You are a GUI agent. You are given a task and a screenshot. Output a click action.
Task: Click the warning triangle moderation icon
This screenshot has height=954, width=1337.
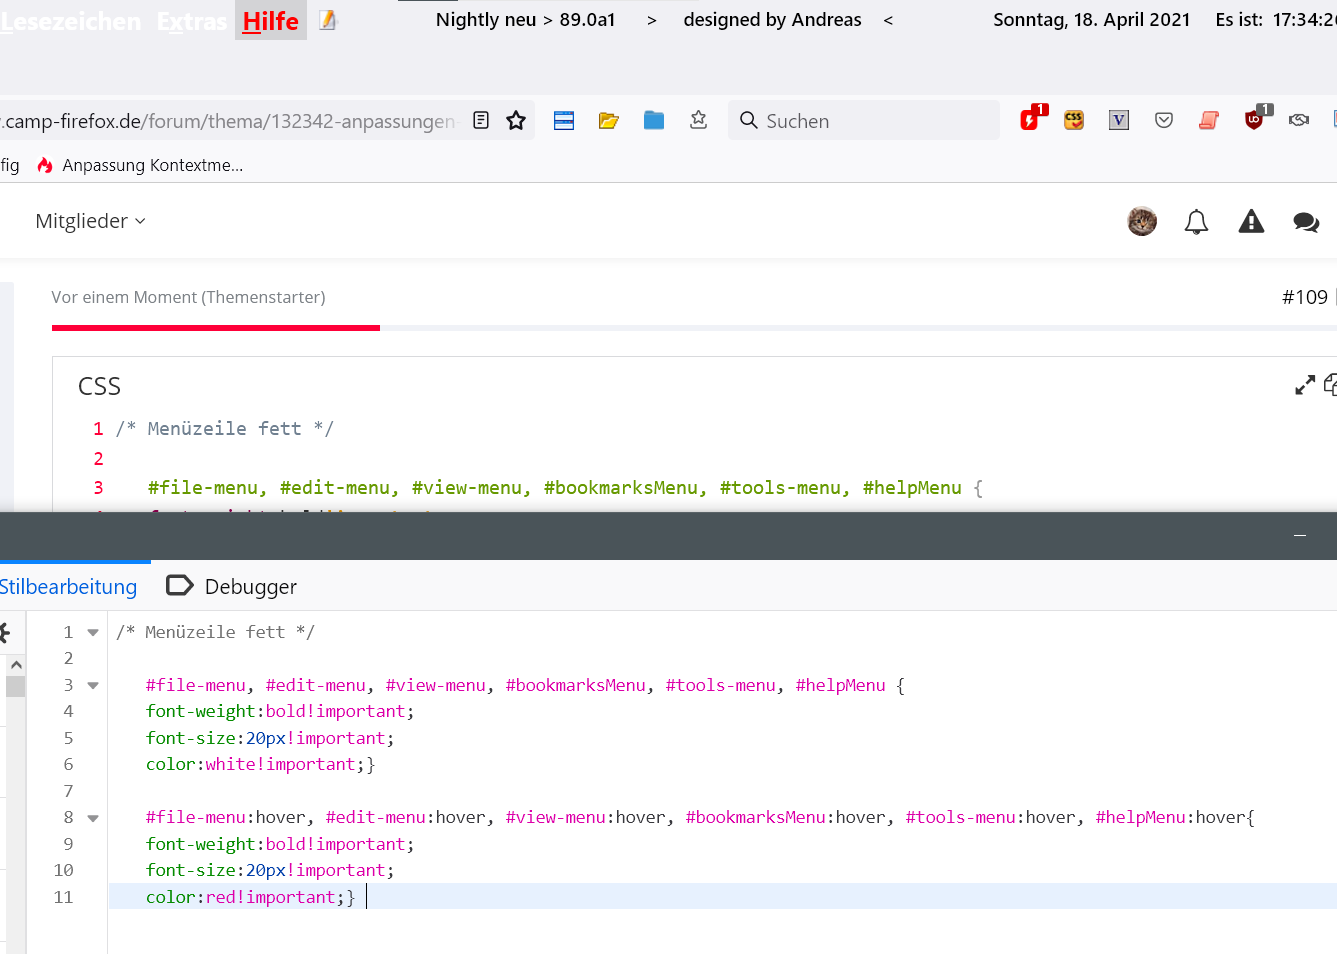[1251, 222]
